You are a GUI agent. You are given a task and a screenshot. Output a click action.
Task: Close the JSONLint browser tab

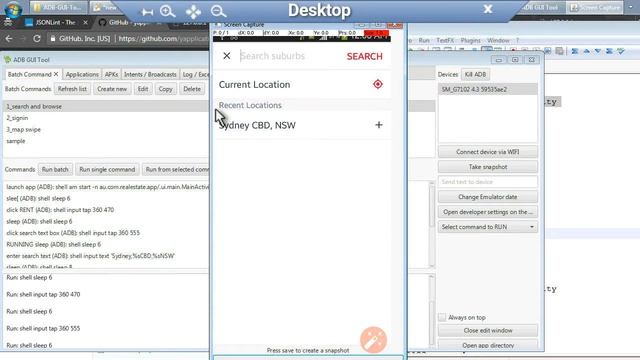pyautogui.click(x=85, y=22)
